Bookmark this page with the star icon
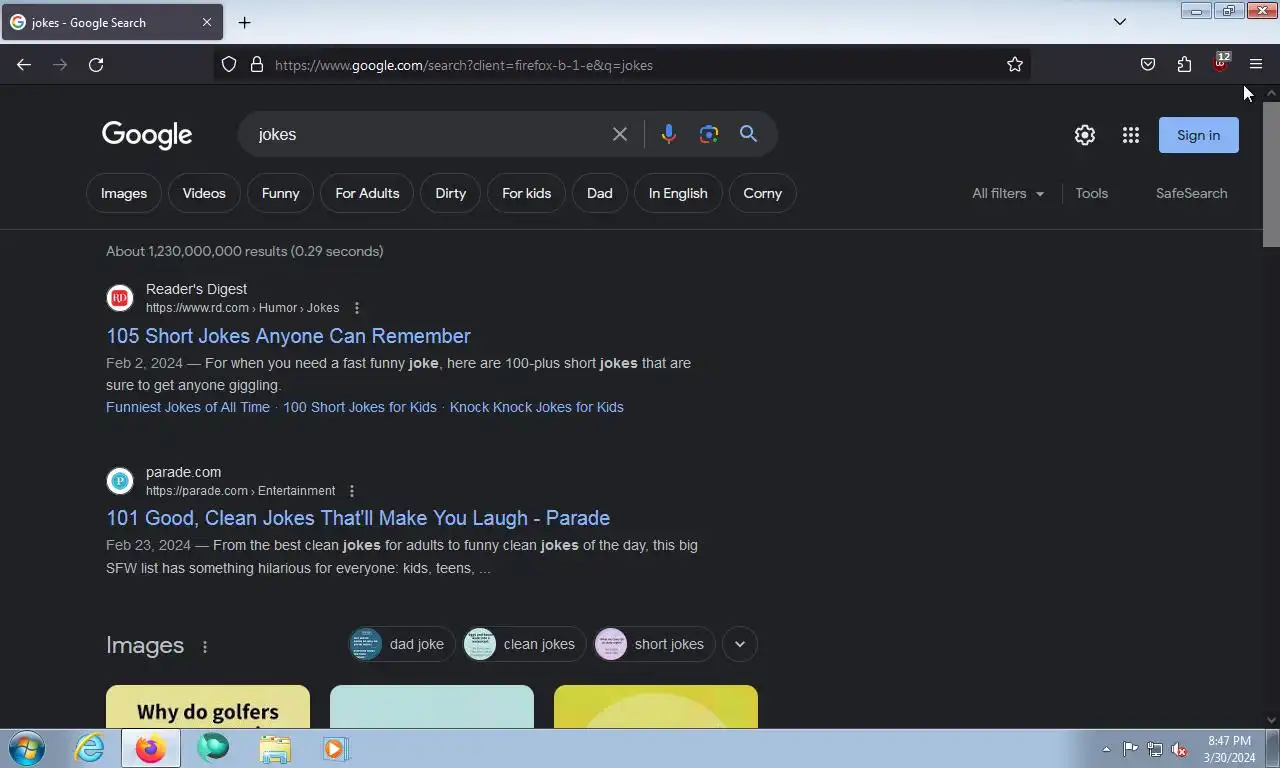The width and height of the screenshot is (1280, 768). (x=1015, y=65)
